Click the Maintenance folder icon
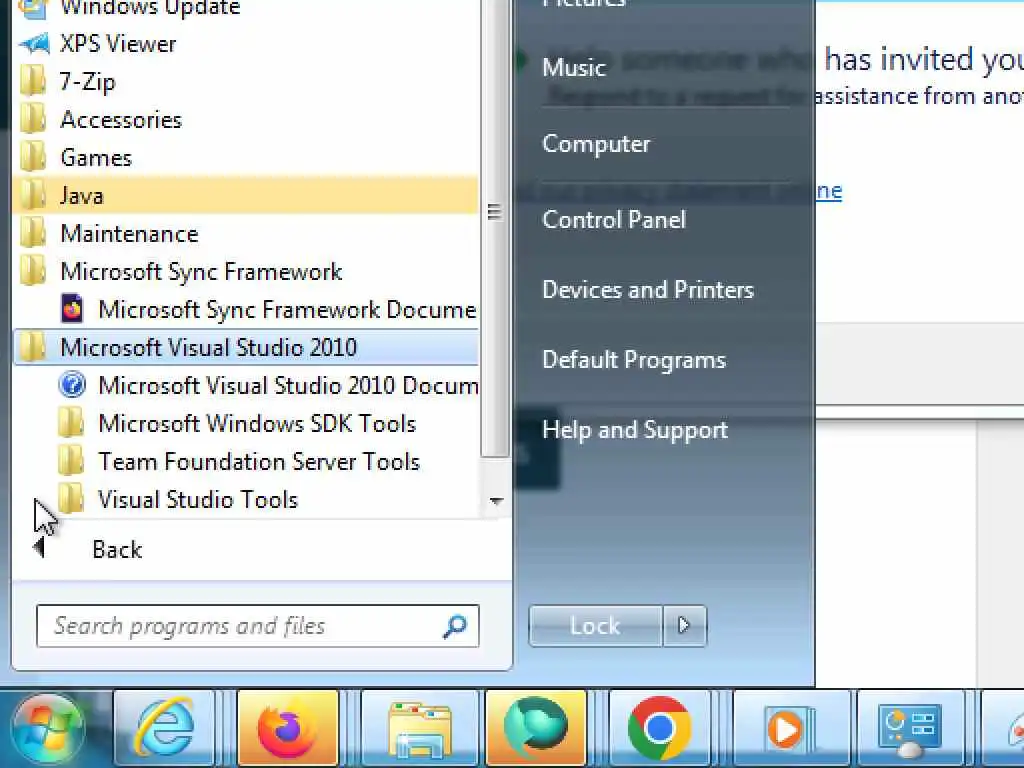Screen dimensions: 1024x768 click(x=33, y=233)
